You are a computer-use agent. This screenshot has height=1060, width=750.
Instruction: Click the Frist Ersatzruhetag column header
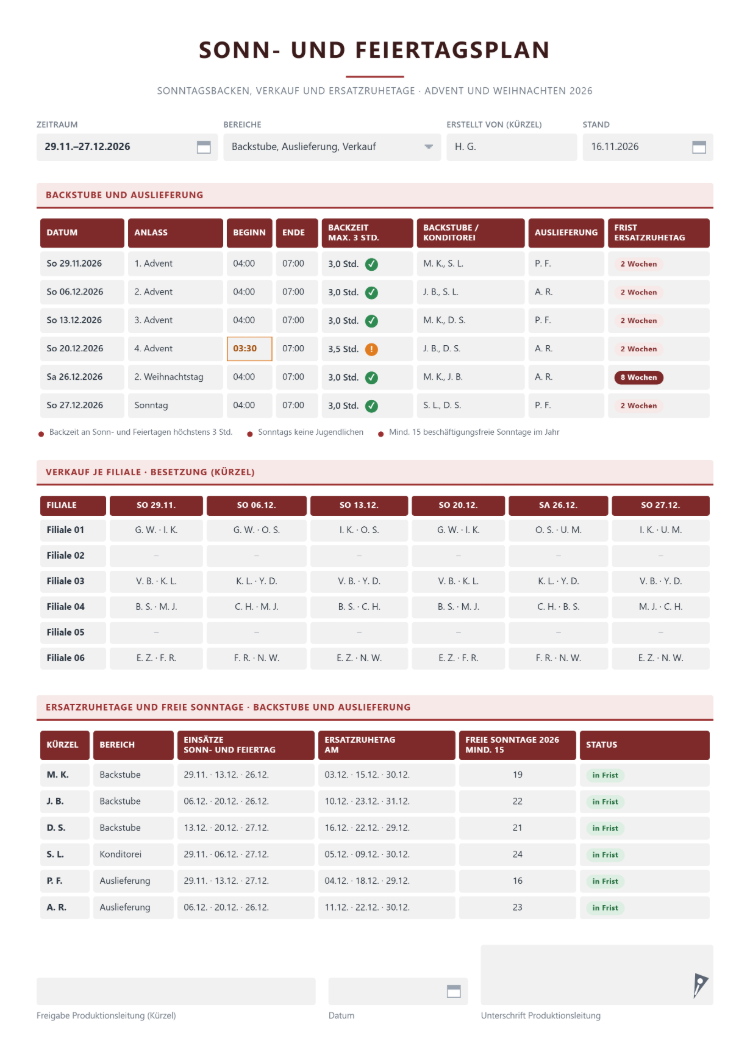coord(659,233)
